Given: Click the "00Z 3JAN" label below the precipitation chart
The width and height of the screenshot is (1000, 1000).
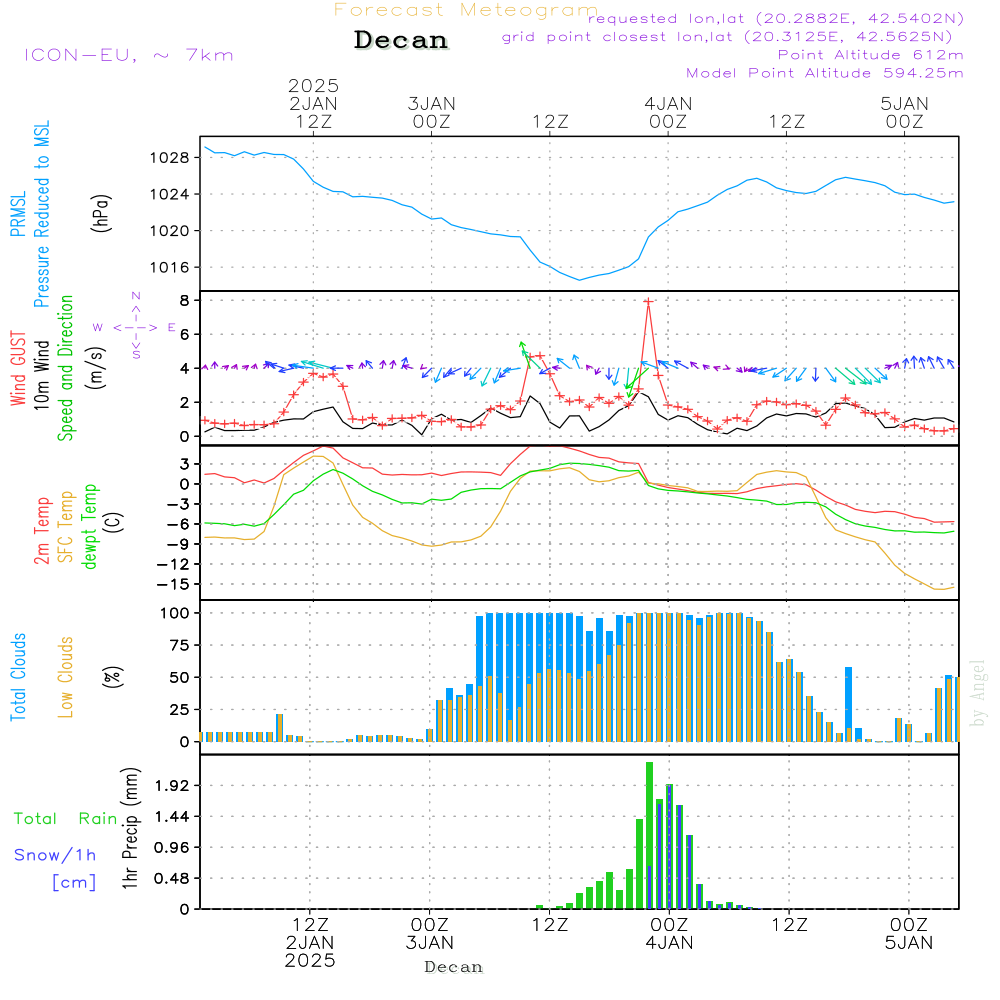Looking at the screenshot, I should [x=430, y=934].
